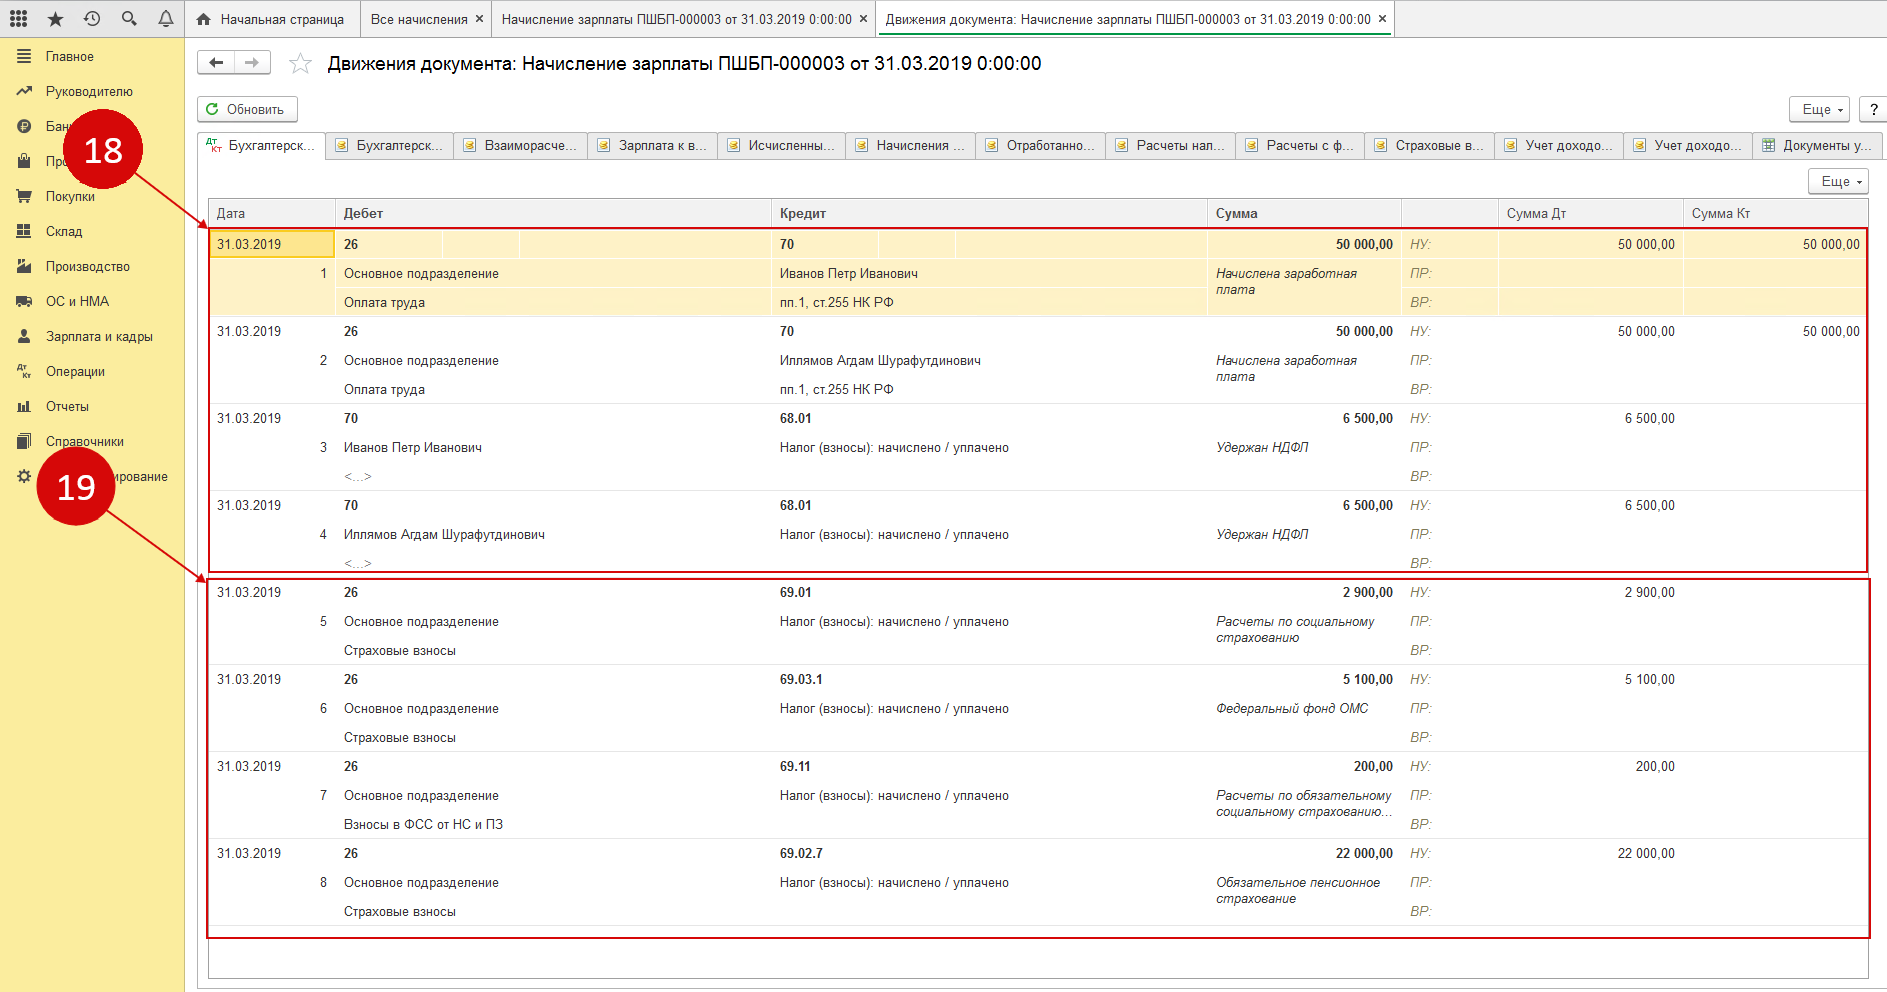The image size is (1887, 992).
Task: Click Сумма column header
Action: point(1304,213)
